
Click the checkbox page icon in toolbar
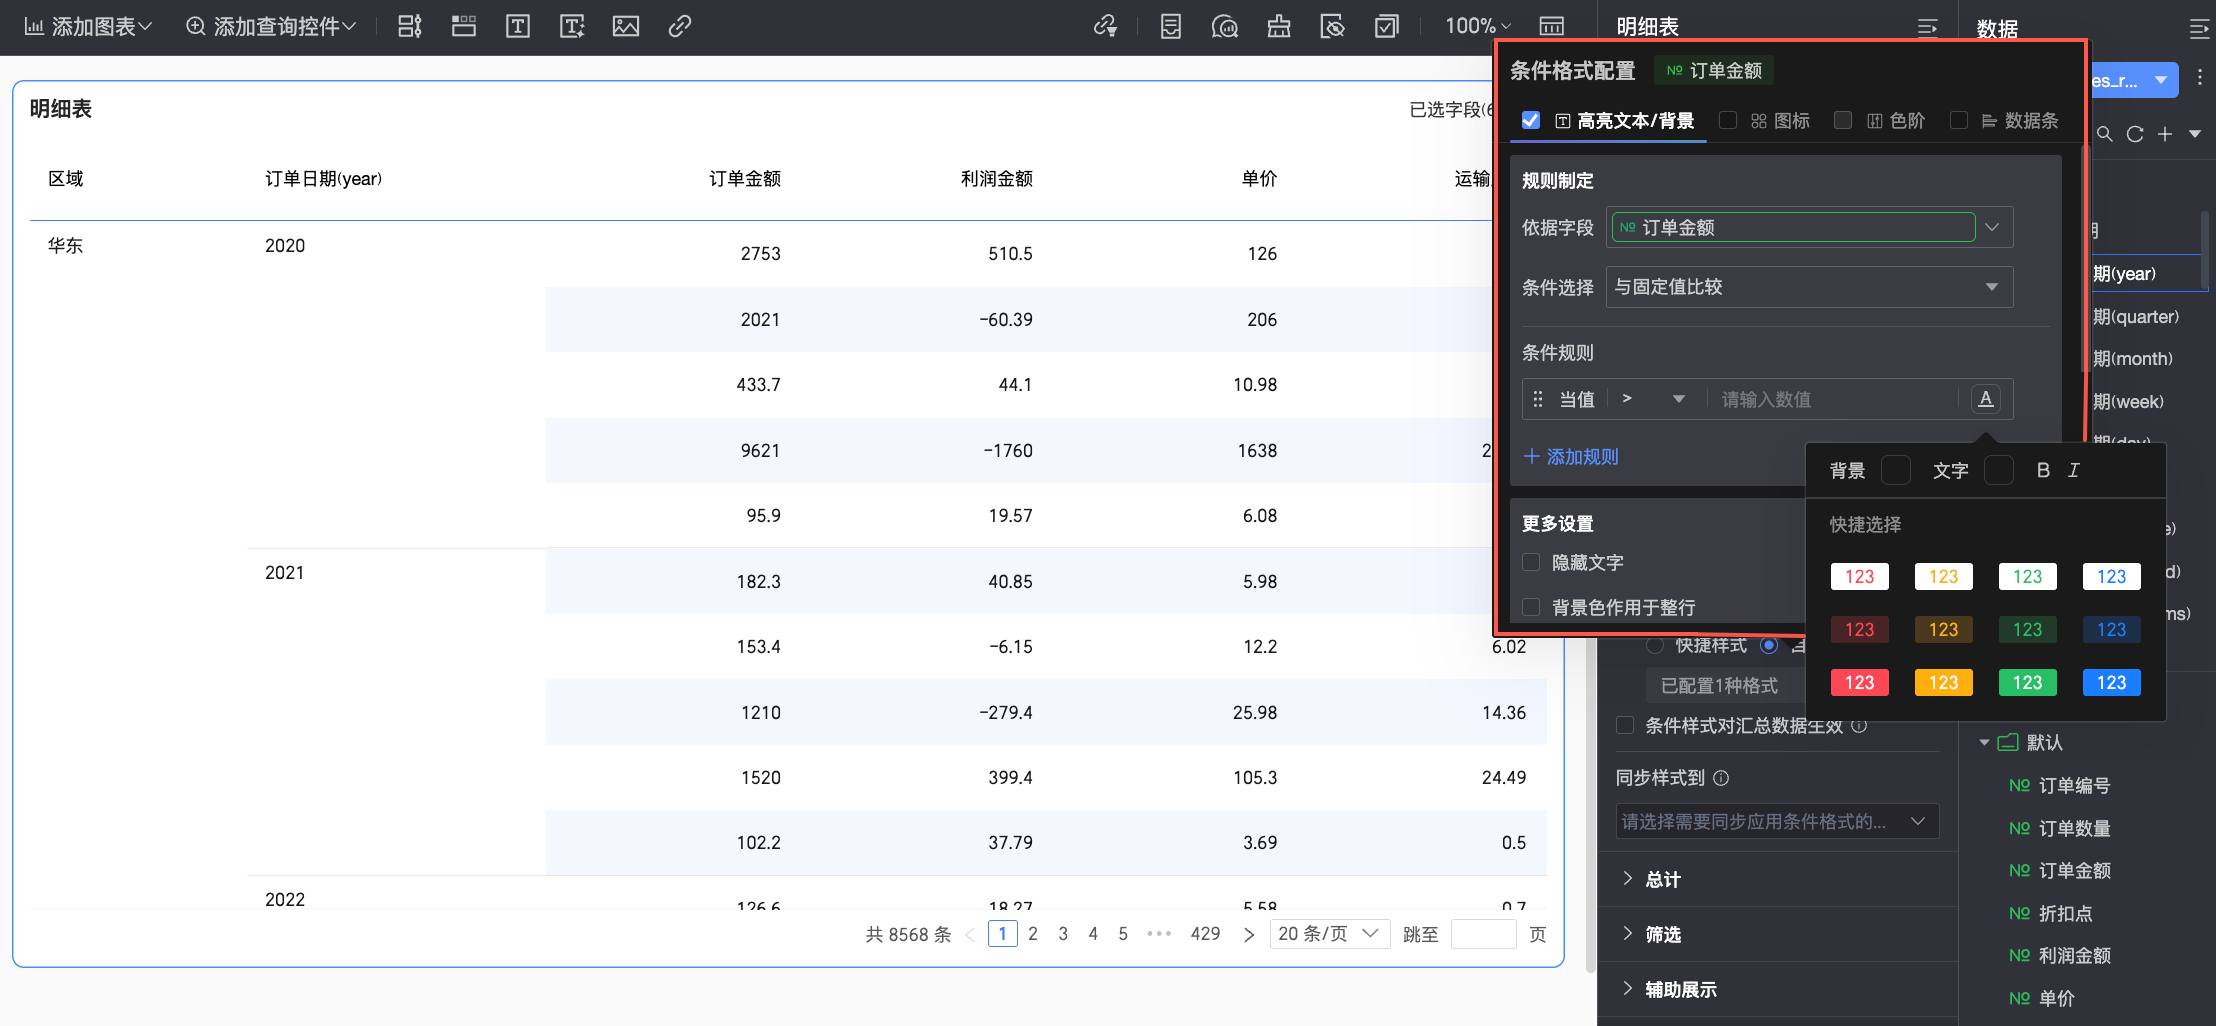(1387, 27)
